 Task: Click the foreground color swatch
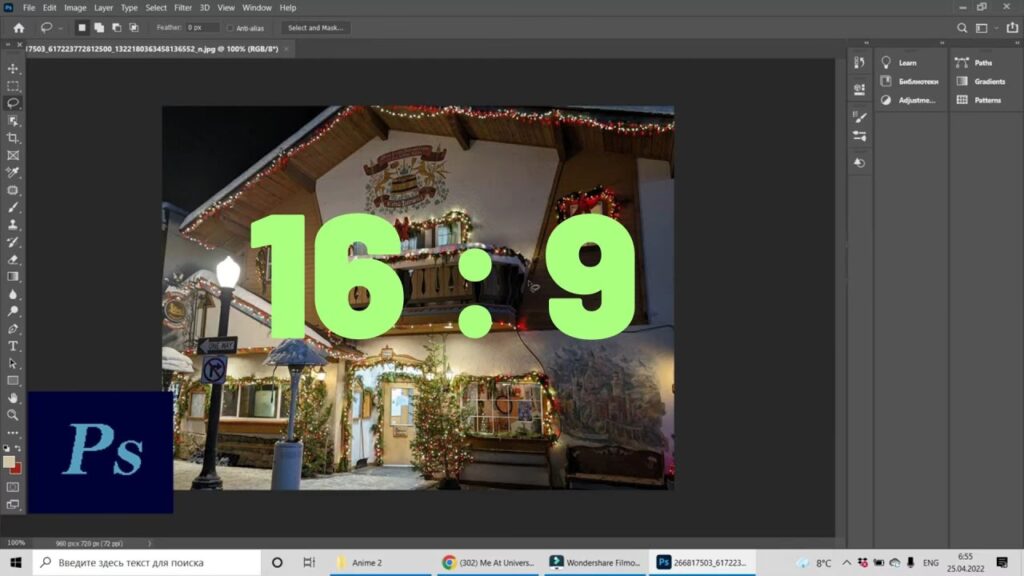point(10,461)
